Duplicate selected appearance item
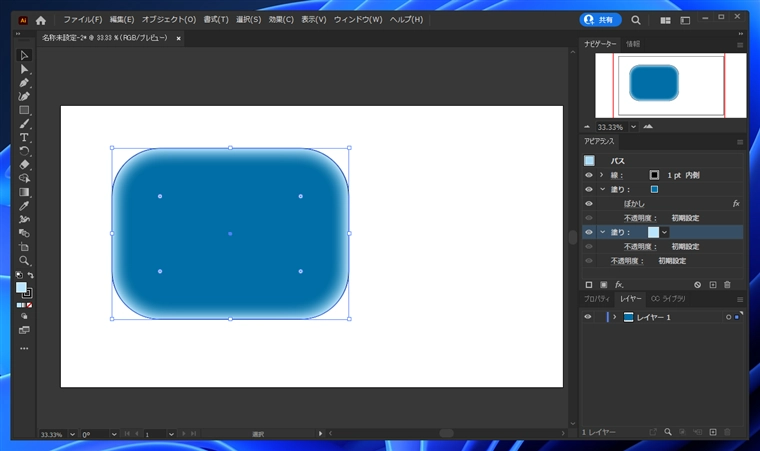This screenshot has height=451, width=760. point(712,285)
